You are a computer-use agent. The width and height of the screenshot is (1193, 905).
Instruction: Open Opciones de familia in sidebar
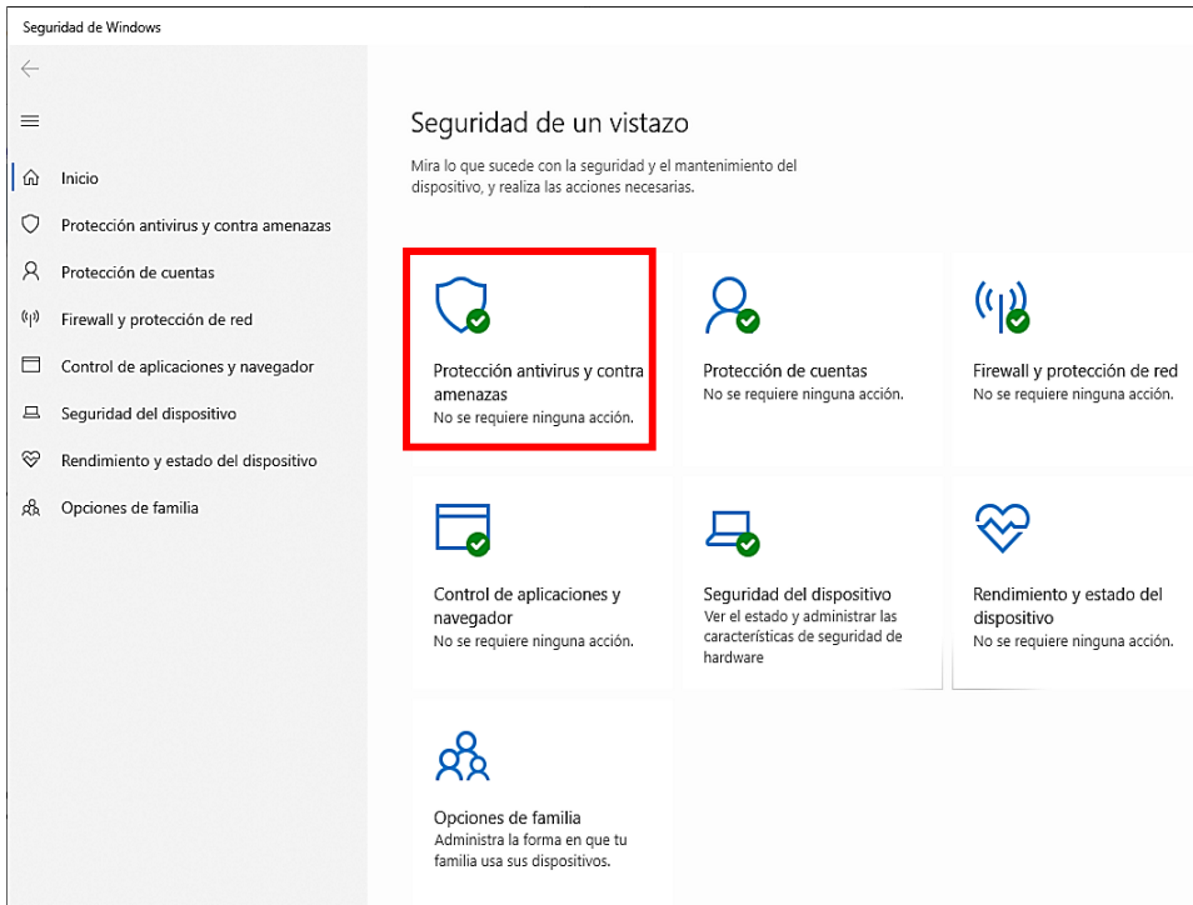[130, 508]
